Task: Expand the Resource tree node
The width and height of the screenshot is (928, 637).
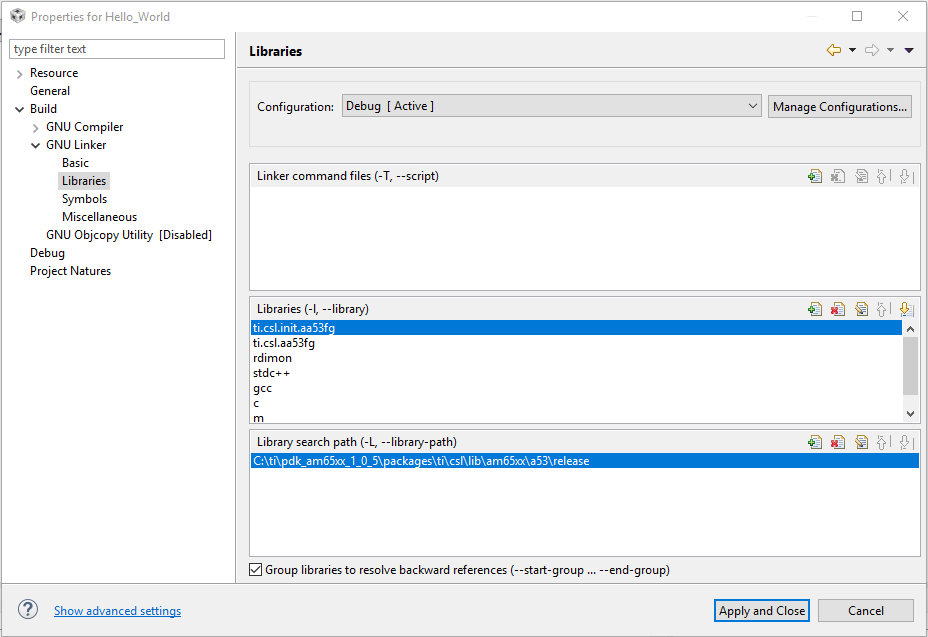Action: 20,73
